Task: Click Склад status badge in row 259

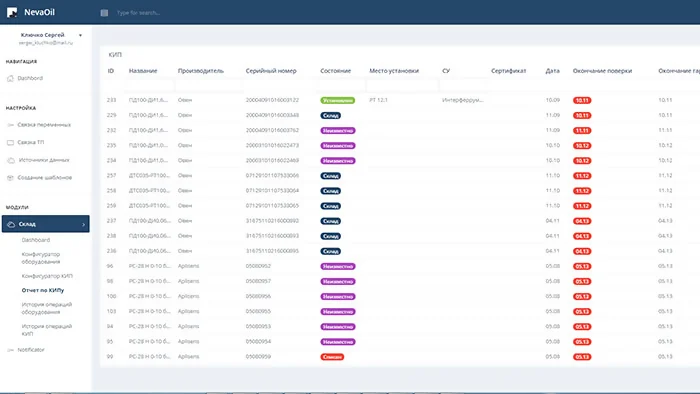Action: [x=330, y=206]
